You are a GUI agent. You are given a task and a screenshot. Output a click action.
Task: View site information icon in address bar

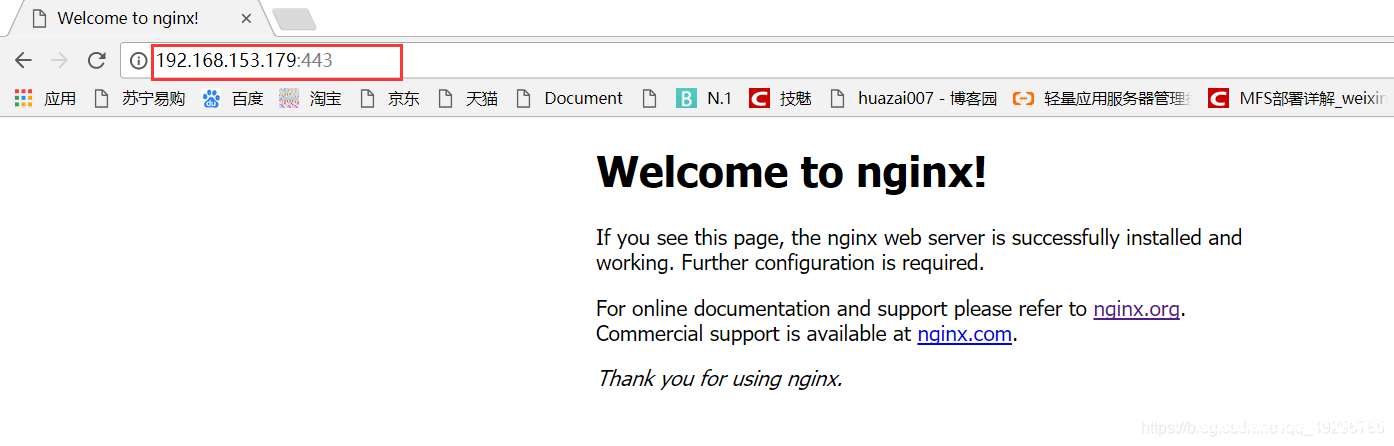click(x=139, y=61)
